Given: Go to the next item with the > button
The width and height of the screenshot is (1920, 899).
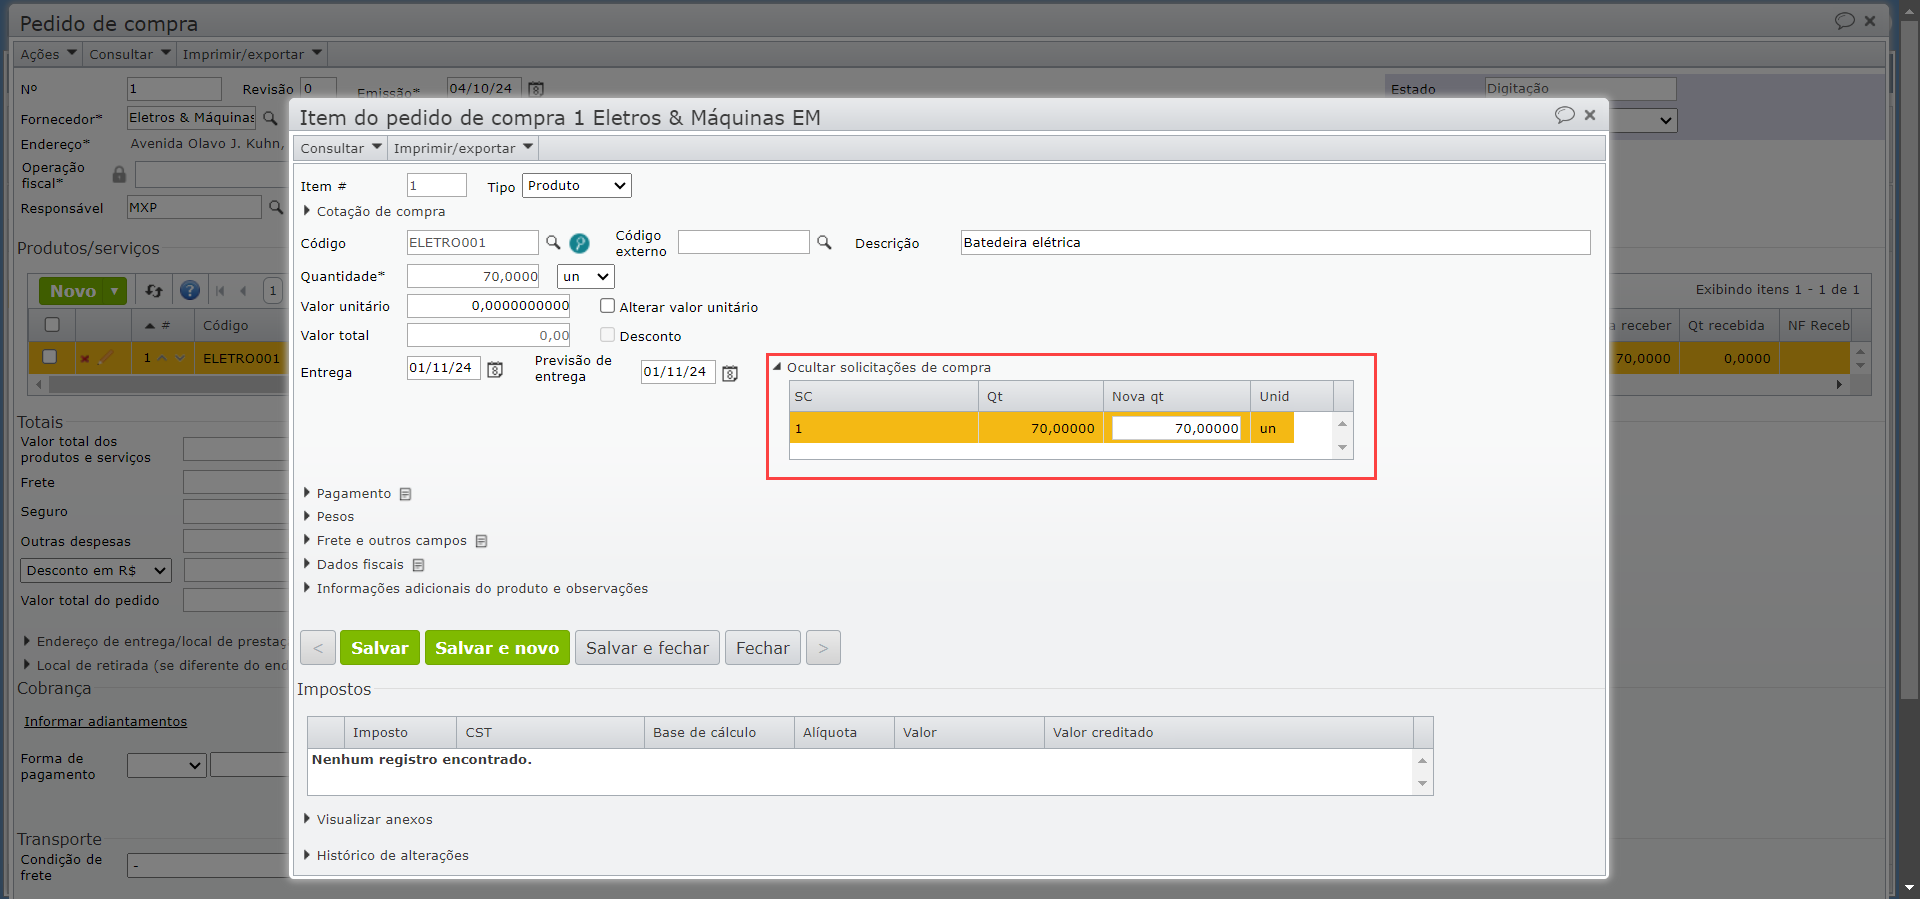Looking at the screenshot, I should (823, 648).
